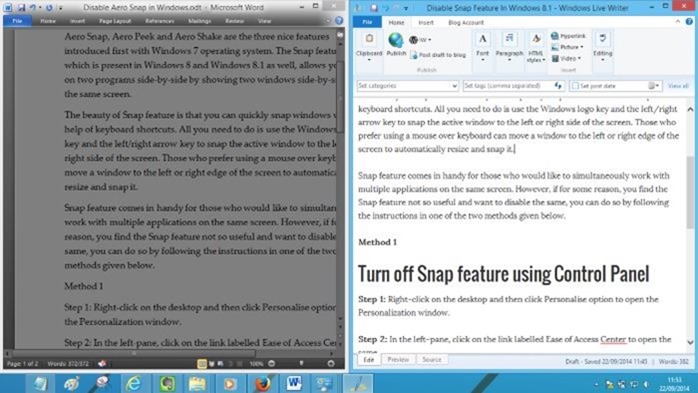This screenshot has height=393, width=698.
Task: Open Firefox from the taskbar
Action: pyautogui.click(x=263, y=383)
